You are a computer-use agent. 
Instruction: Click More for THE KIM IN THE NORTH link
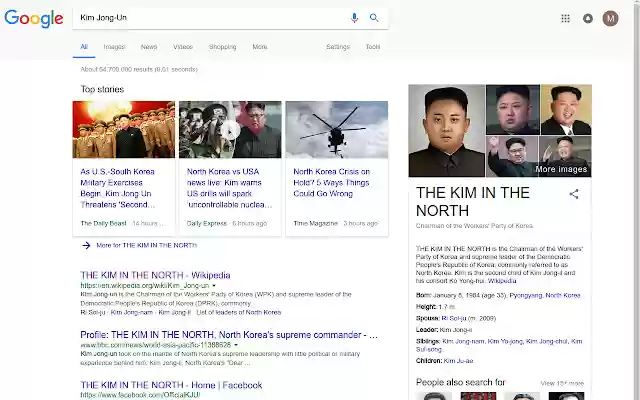(x=147, y=245)
